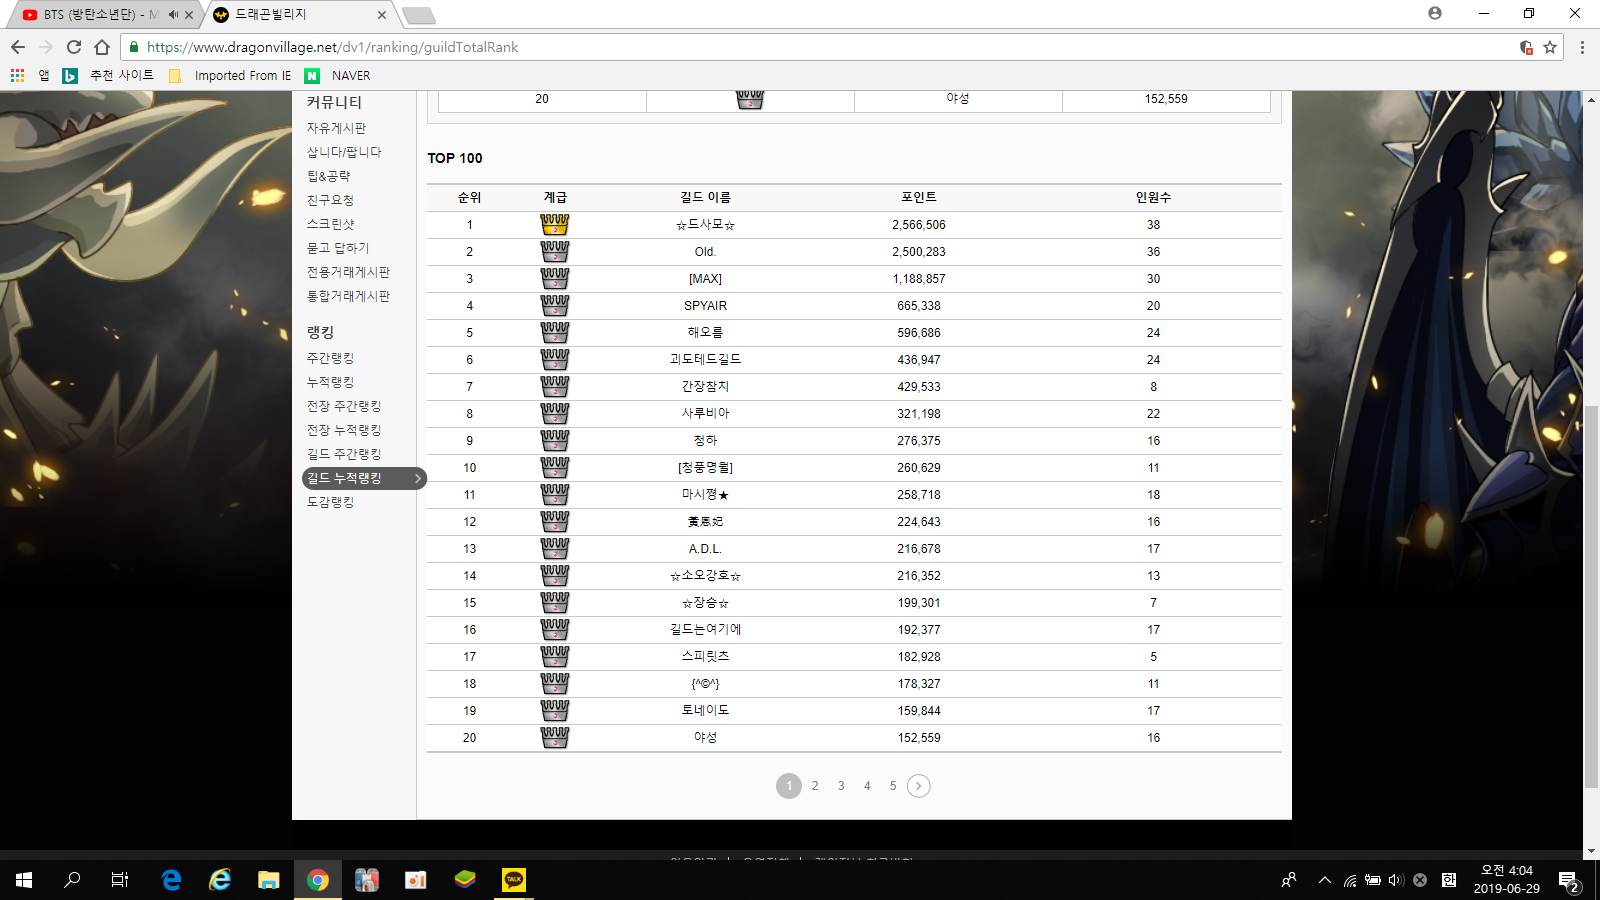
Task: Mute the BTS YouTube tab audio
Action: point(173,15)
